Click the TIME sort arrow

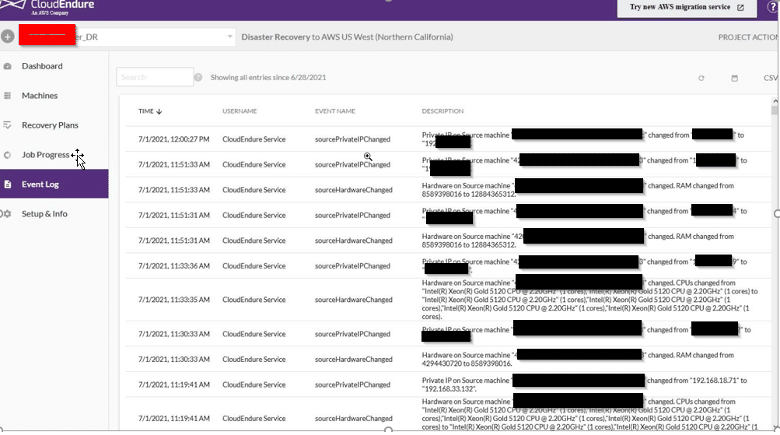click(x=159, y=111)
